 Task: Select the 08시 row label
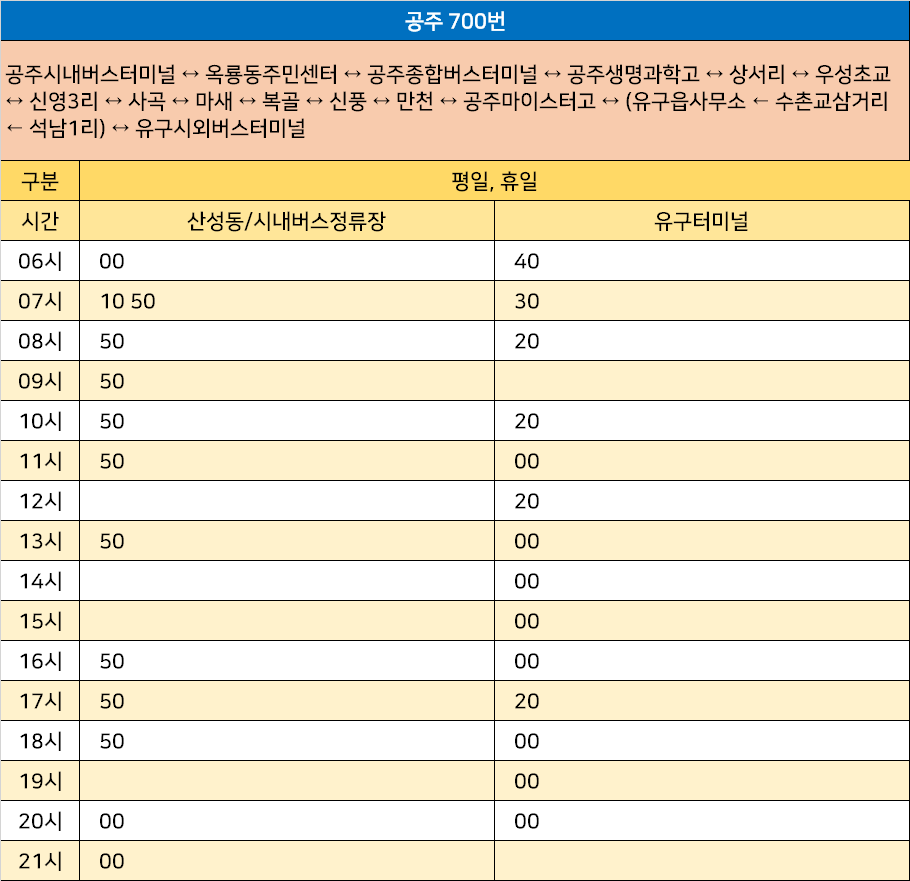pos(40,341)
